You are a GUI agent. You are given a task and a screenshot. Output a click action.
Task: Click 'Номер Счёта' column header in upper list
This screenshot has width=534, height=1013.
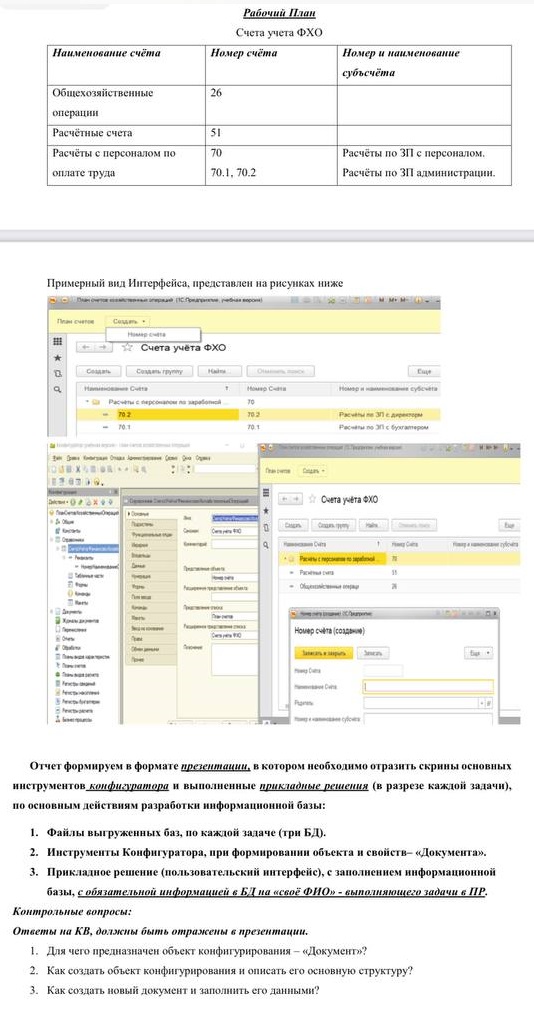tap(284, 389)
